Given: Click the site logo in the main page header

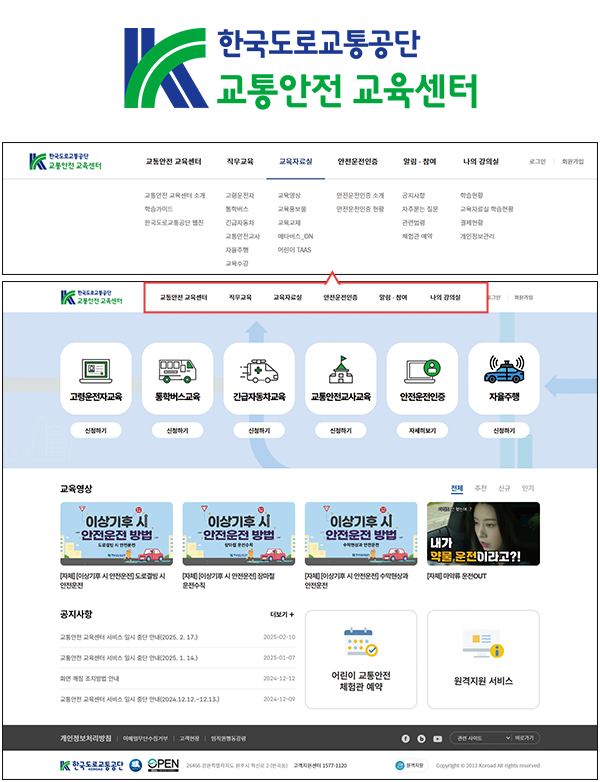Looking at the screenshot, I should [x=91, y=297].
